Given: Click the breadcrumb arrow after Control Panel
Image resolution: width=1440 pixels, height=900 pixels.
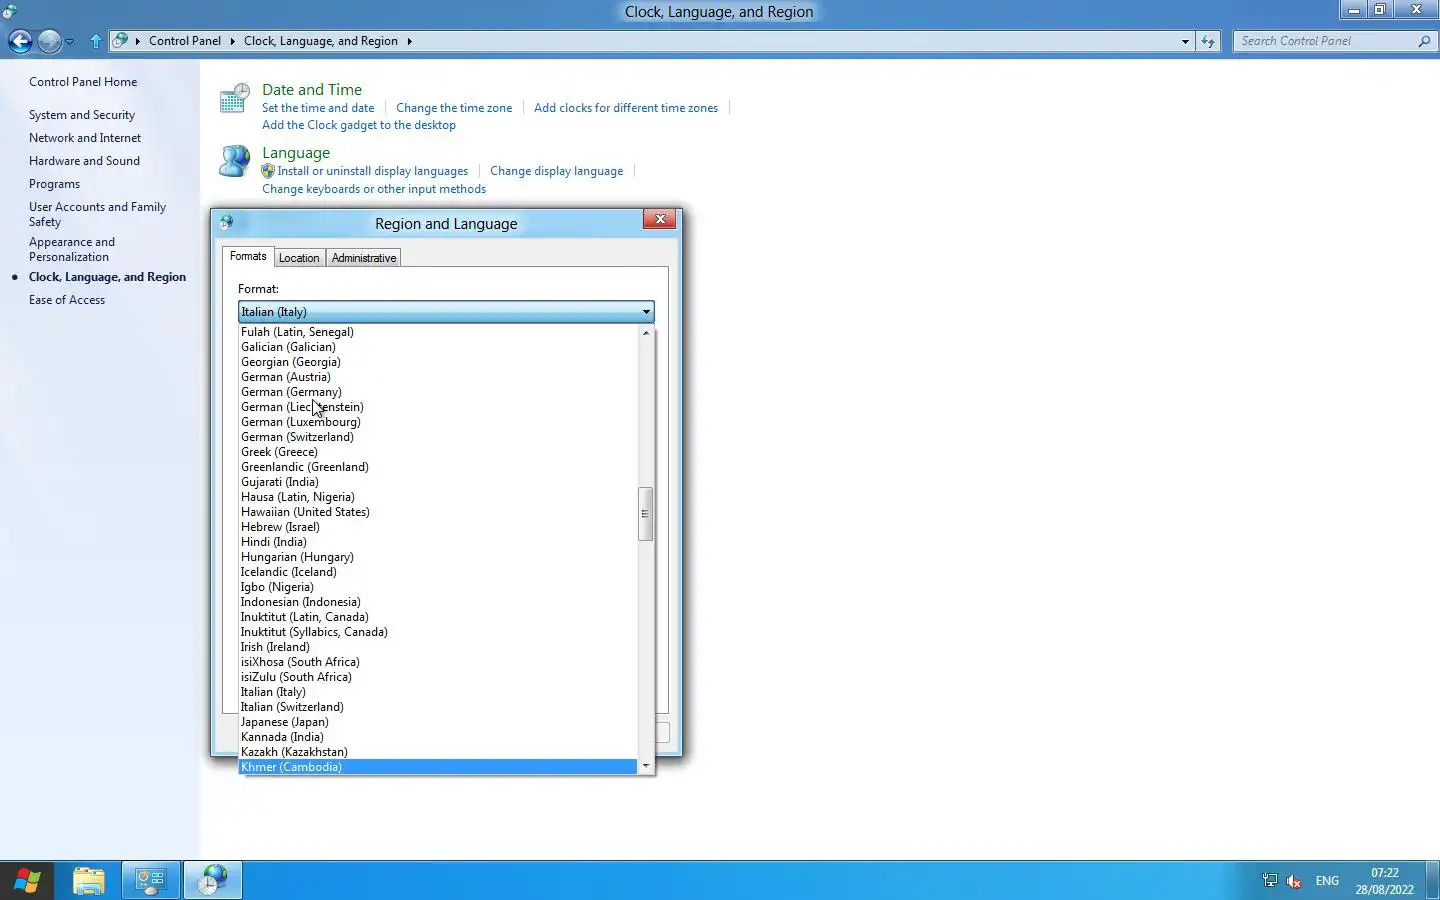Looking at the screenshot, I should (x=232, y=41).
